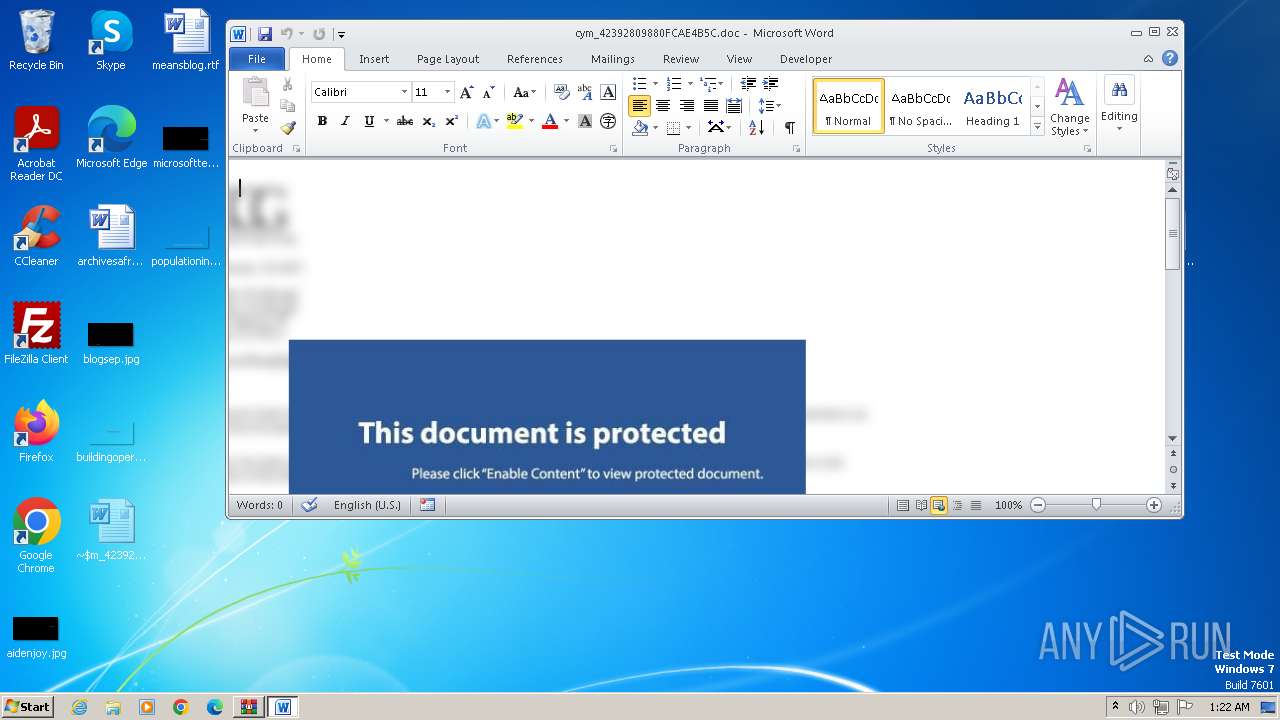Open the font size dropdown

[x=447, y=92]
